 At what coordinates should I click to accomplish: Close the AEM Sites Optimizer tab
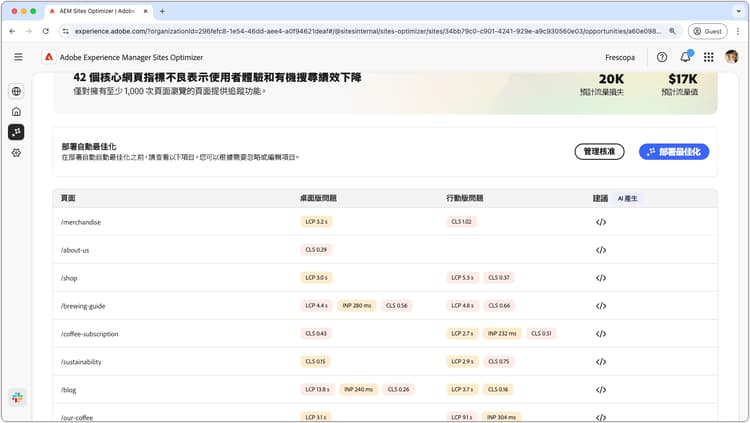(x=145, y=11)
